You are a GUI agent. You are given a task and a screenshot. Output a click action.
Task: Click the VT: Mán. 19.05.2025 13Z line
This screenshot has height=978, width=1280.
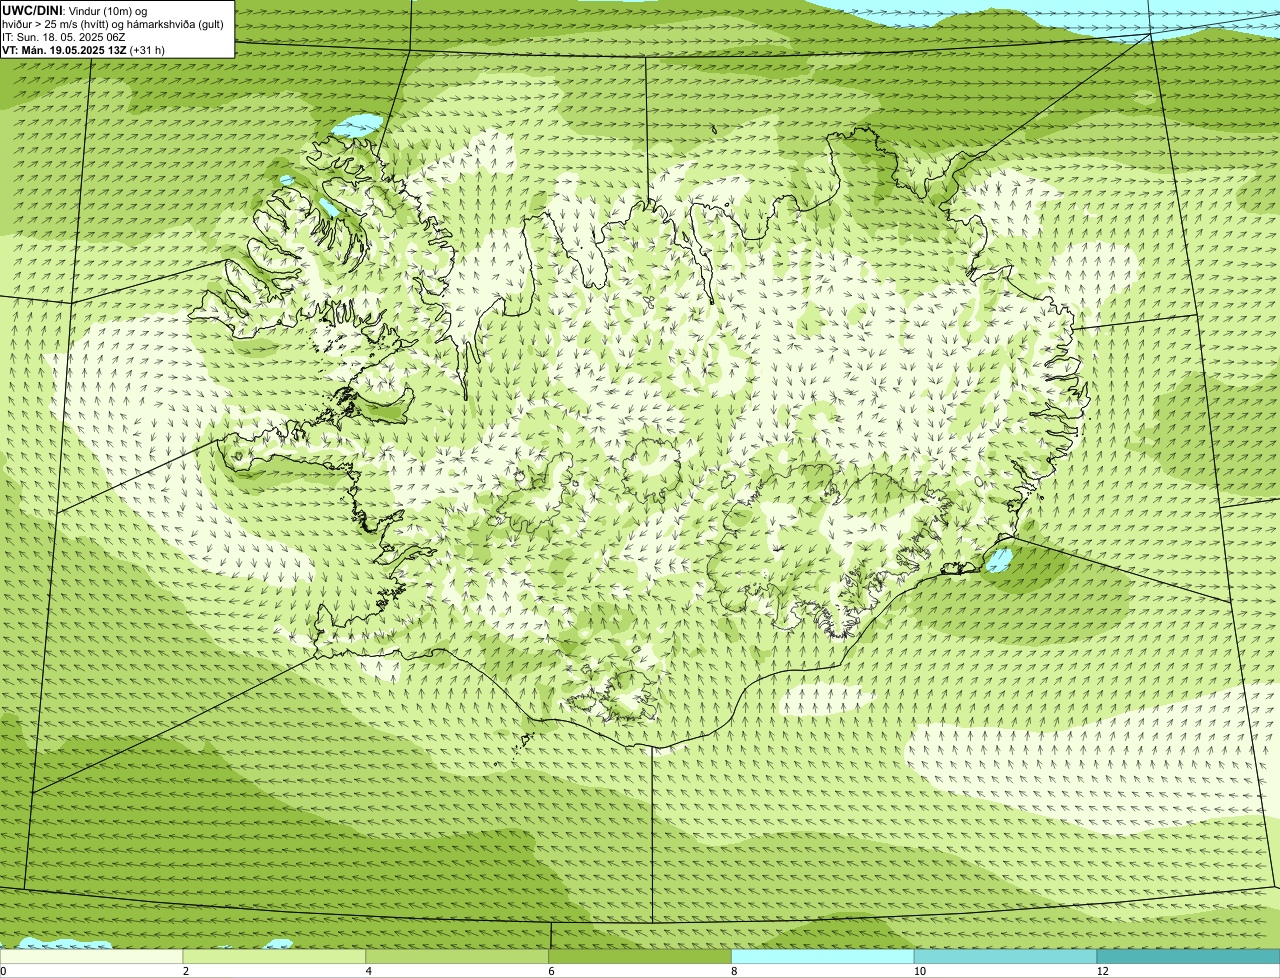tap(83, 49)
